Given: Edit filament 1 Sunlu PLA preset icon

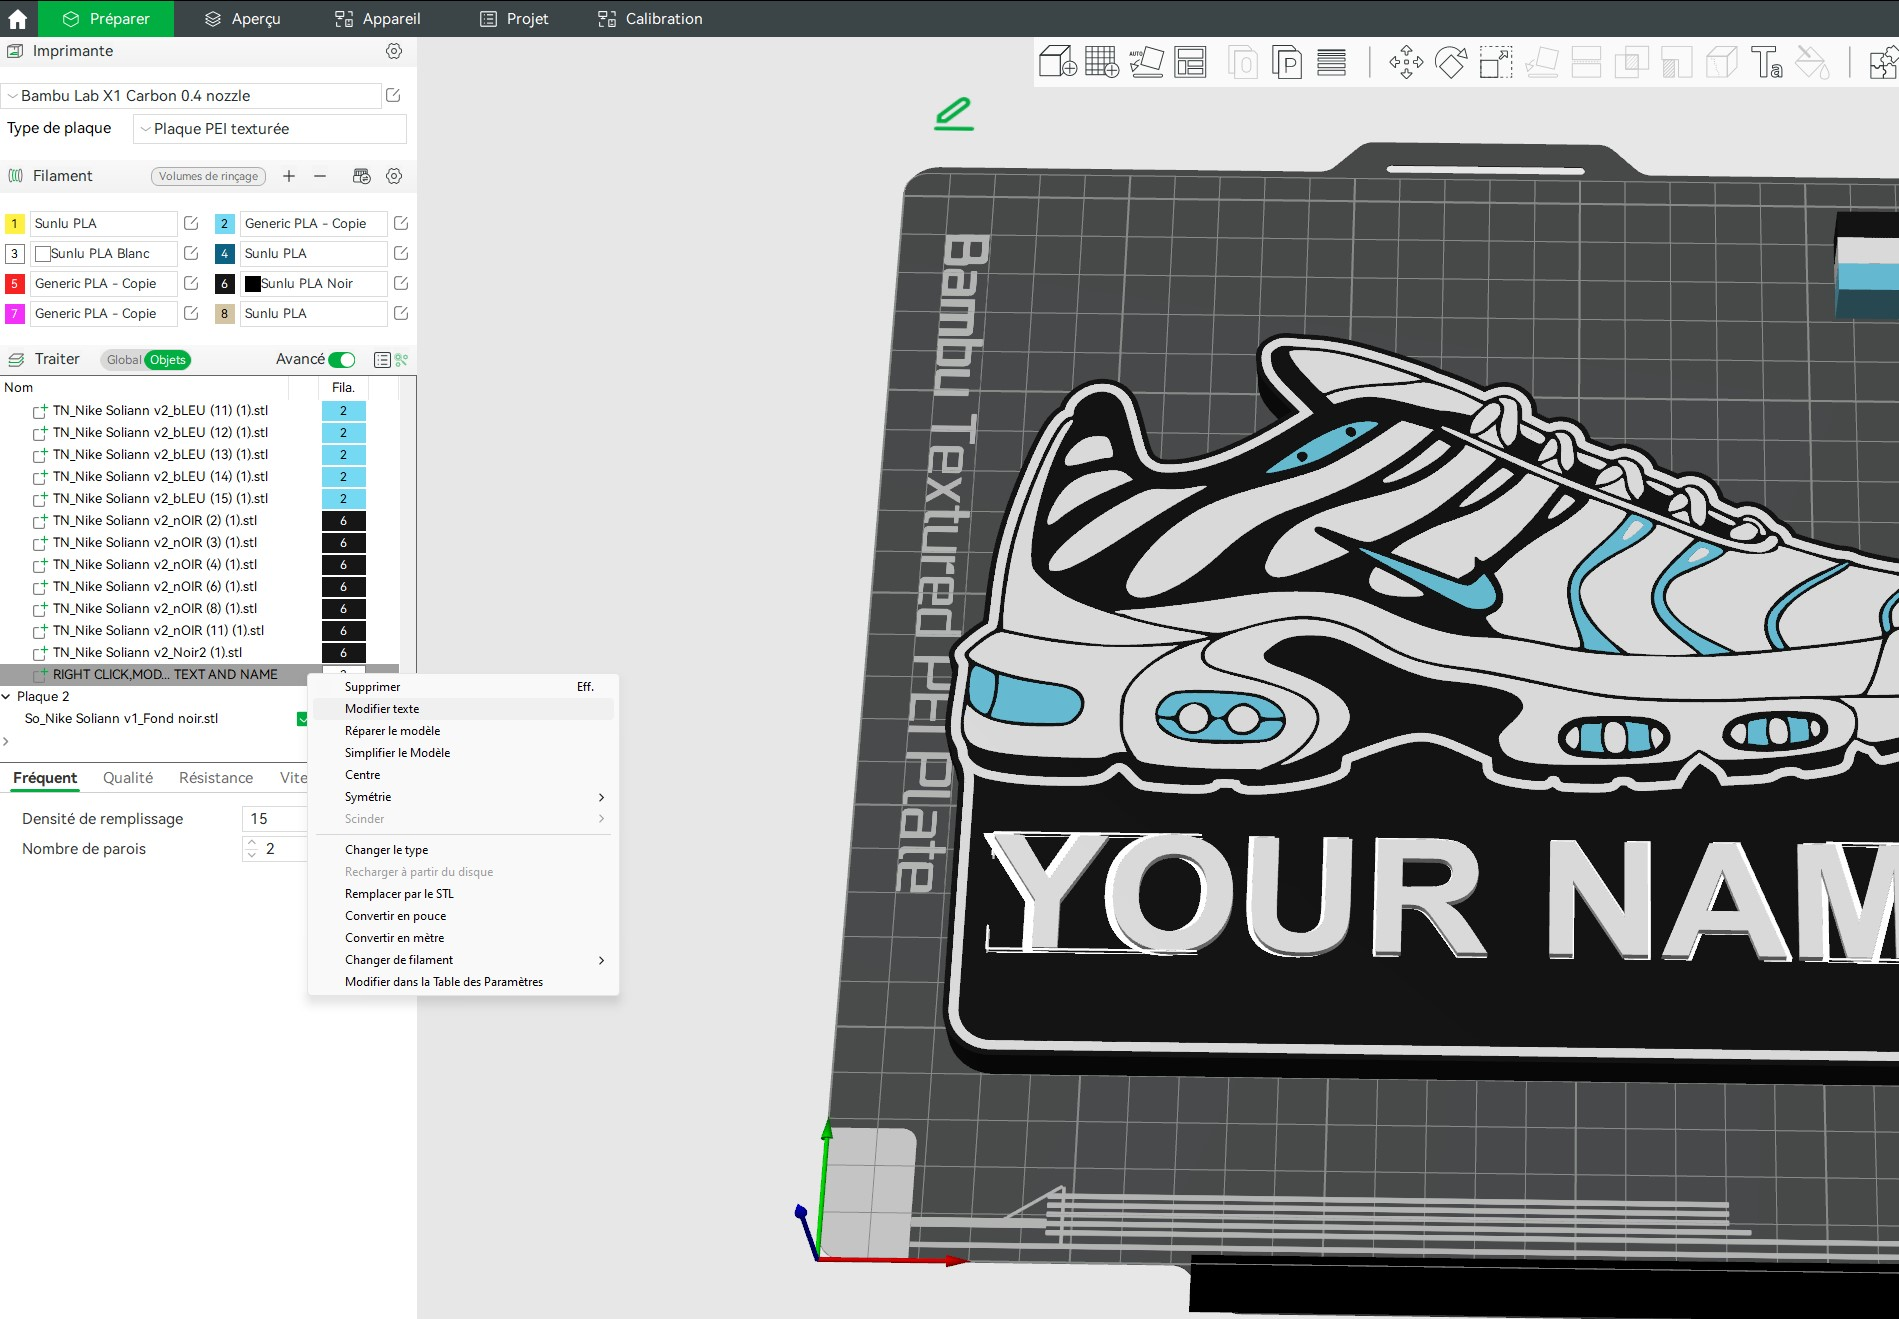Looking at the screenshot, I should coord(191,223).
